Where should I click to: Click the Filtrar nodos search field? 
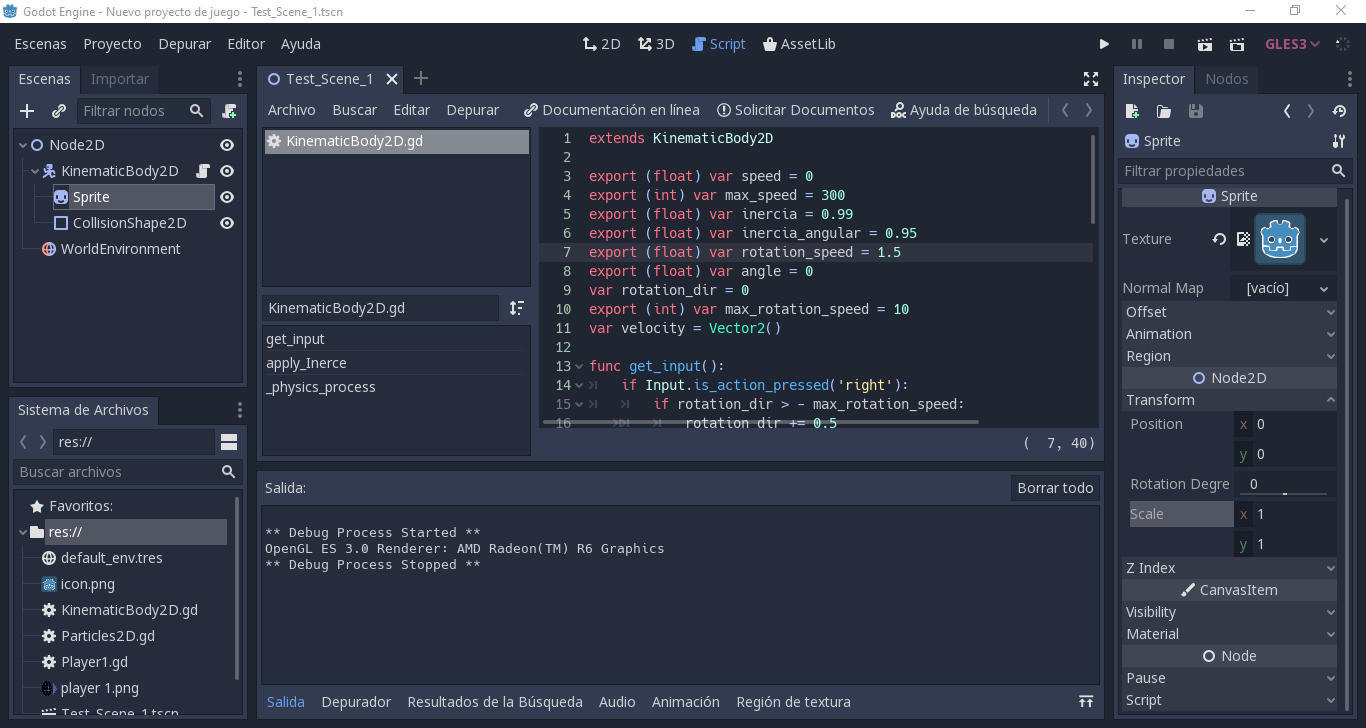tap(144, 111)
